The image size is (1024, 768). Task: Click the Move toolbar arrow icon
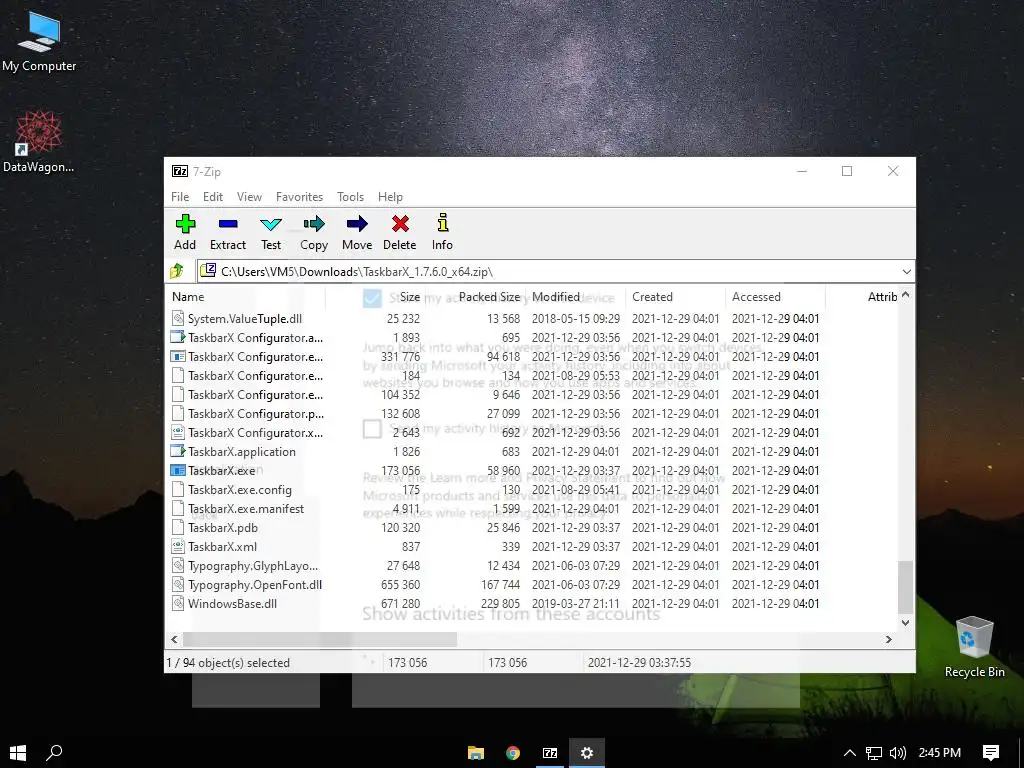pyautogui.click(x=357, y=224)
